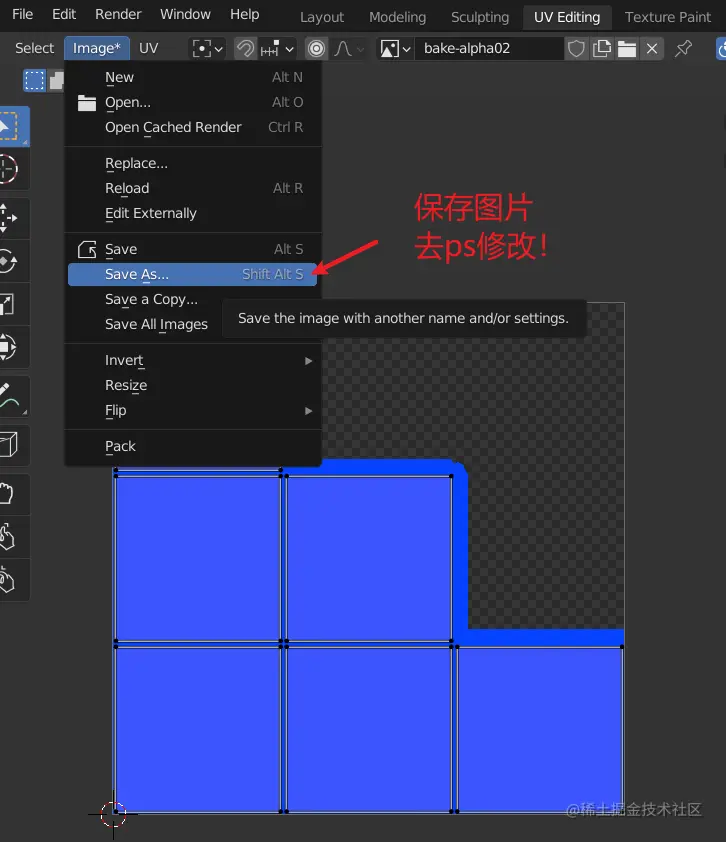This screenshot has width=726, height=842.
Task: Select the Select Box tool
Action: (12, 127)
